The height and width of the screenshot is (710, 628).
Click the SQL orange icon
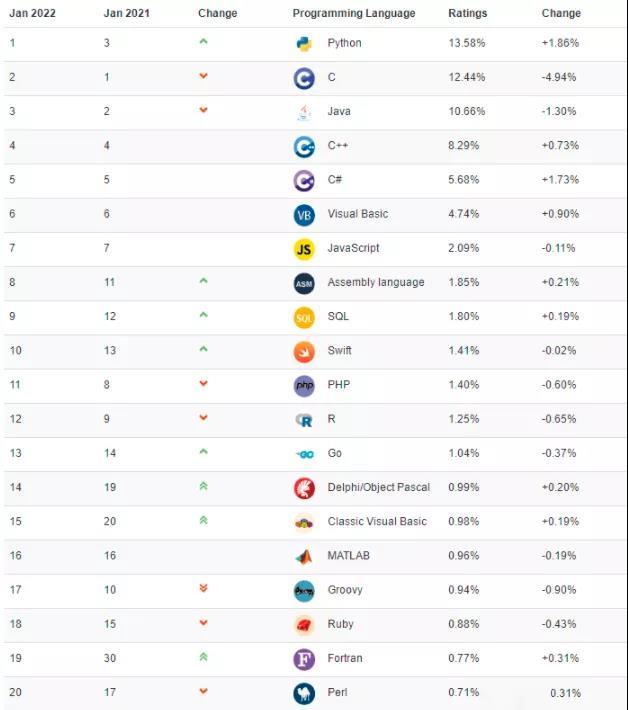(x=304, y=317)
